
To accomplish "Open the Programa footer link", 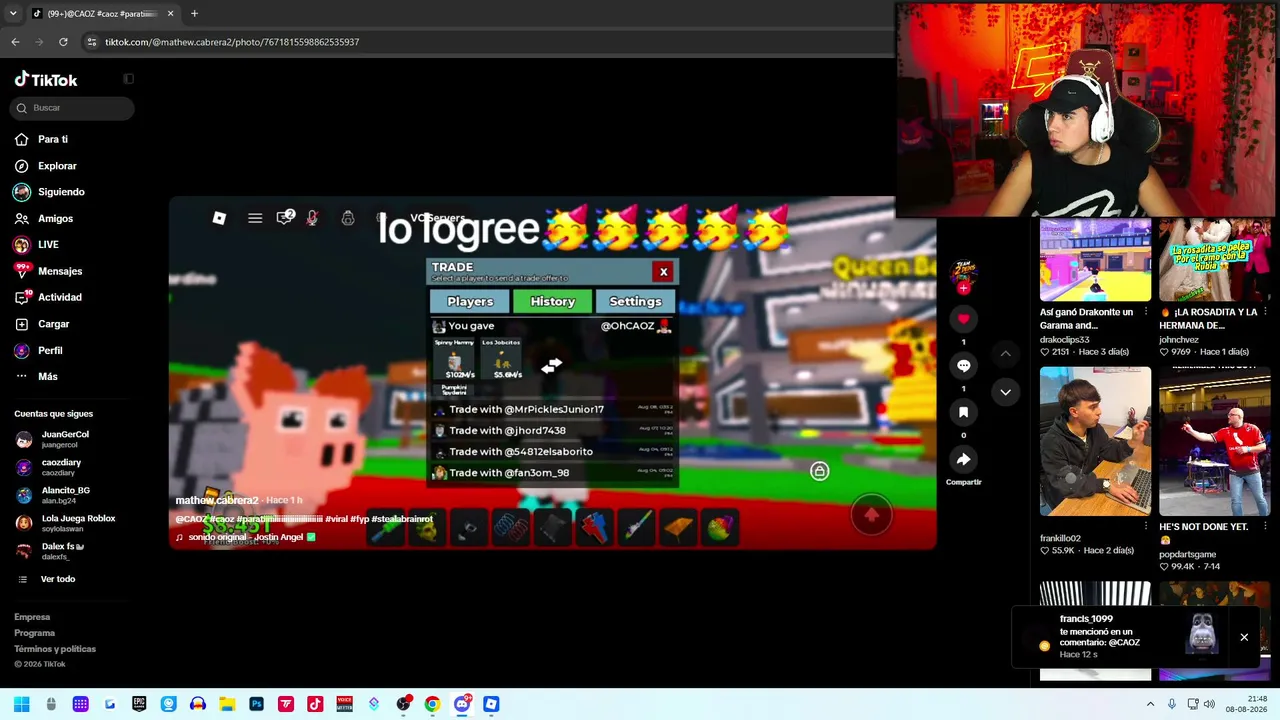I will tap(35, 633).
